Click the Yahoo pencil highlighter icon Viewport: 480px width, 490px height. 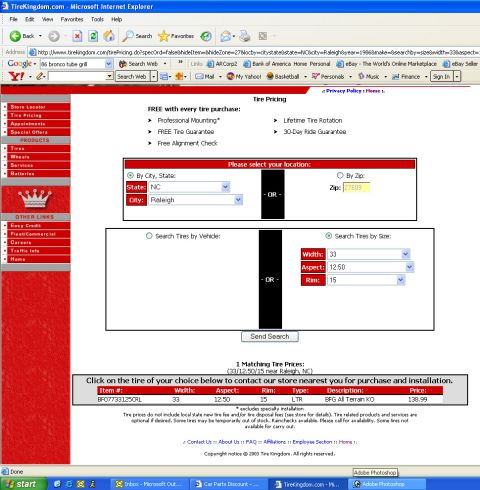pos(40,76)
